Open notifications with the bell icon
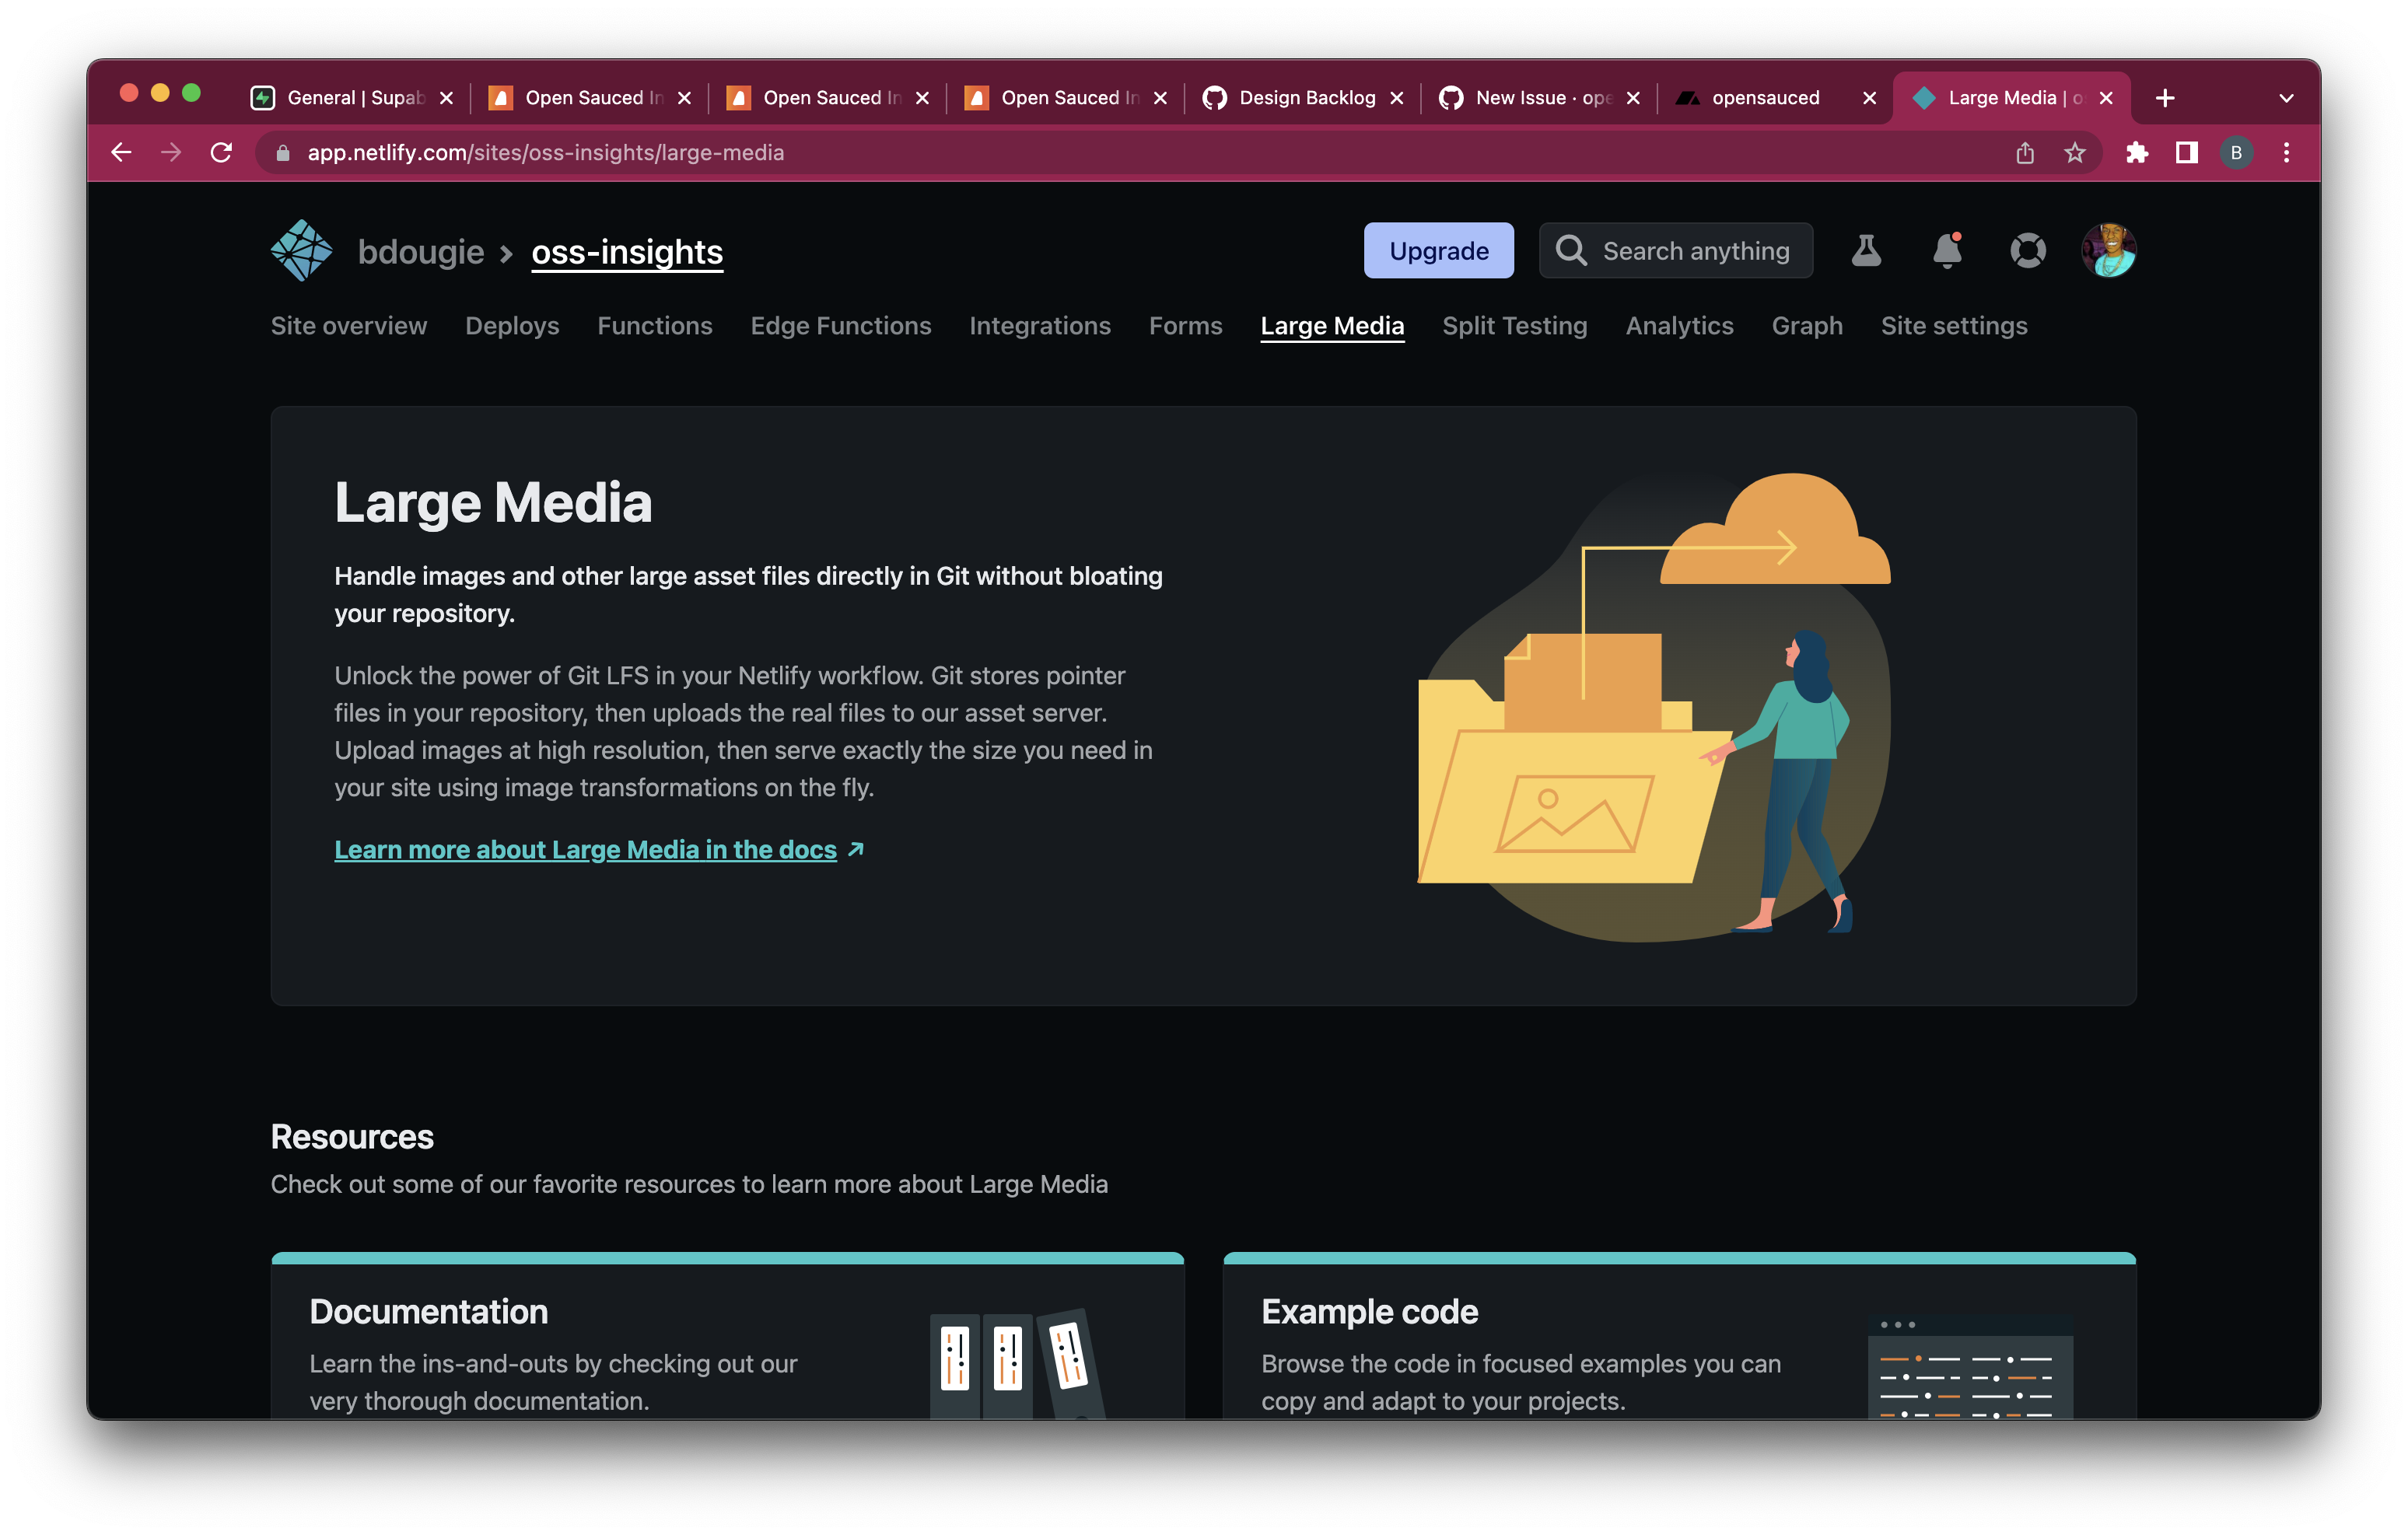2408x1535 pixels. point(1945,251)
